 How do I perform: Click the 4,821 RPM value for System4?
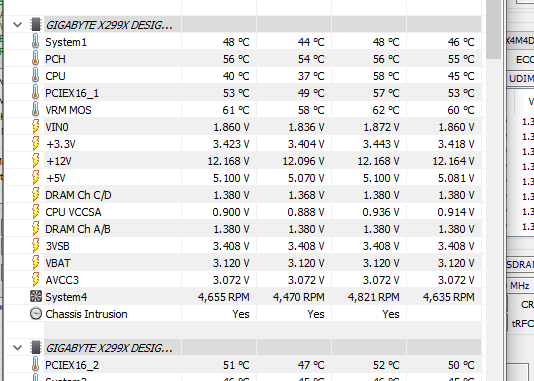373,297
